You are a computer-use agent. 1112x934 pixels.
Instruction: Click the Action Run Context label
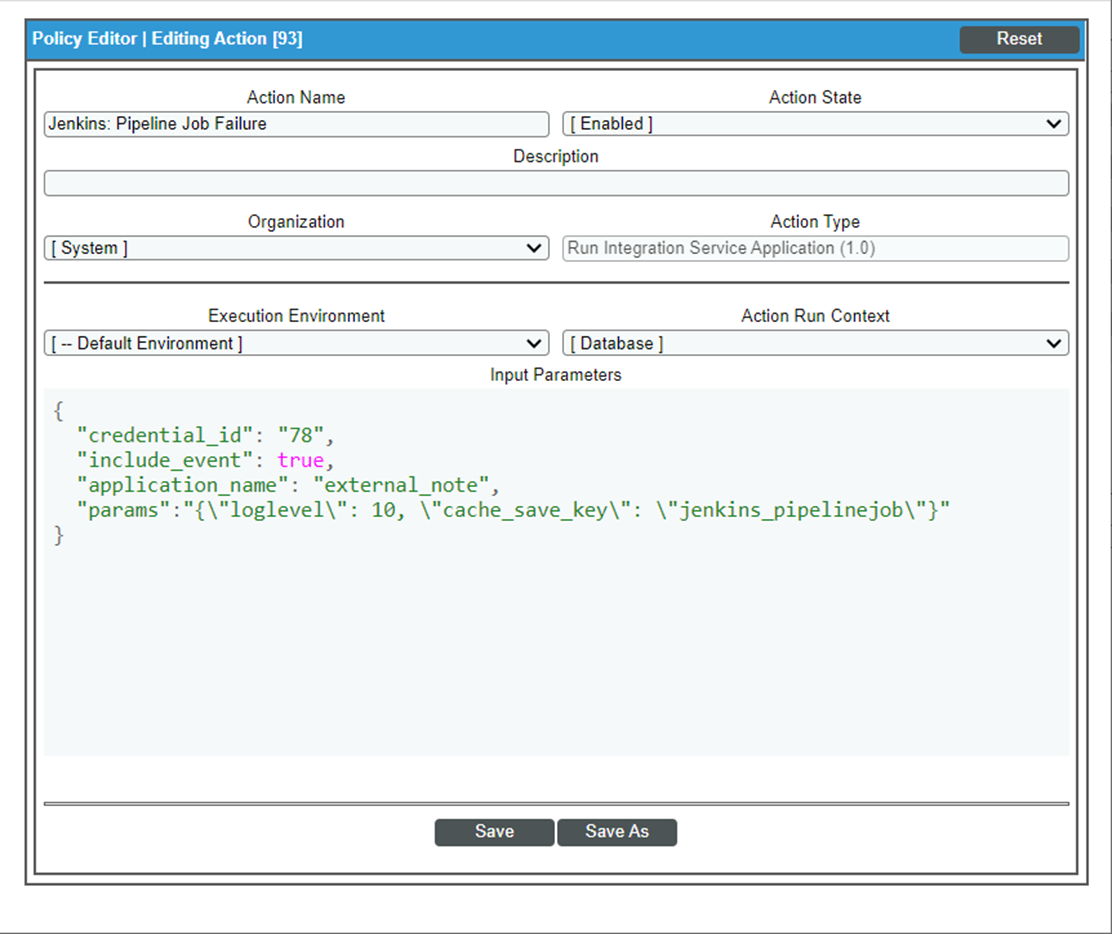coord(816,316)
